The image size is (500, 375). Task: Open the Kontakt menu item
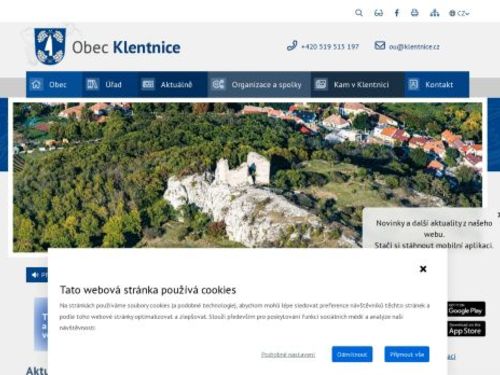coord(437,84)
